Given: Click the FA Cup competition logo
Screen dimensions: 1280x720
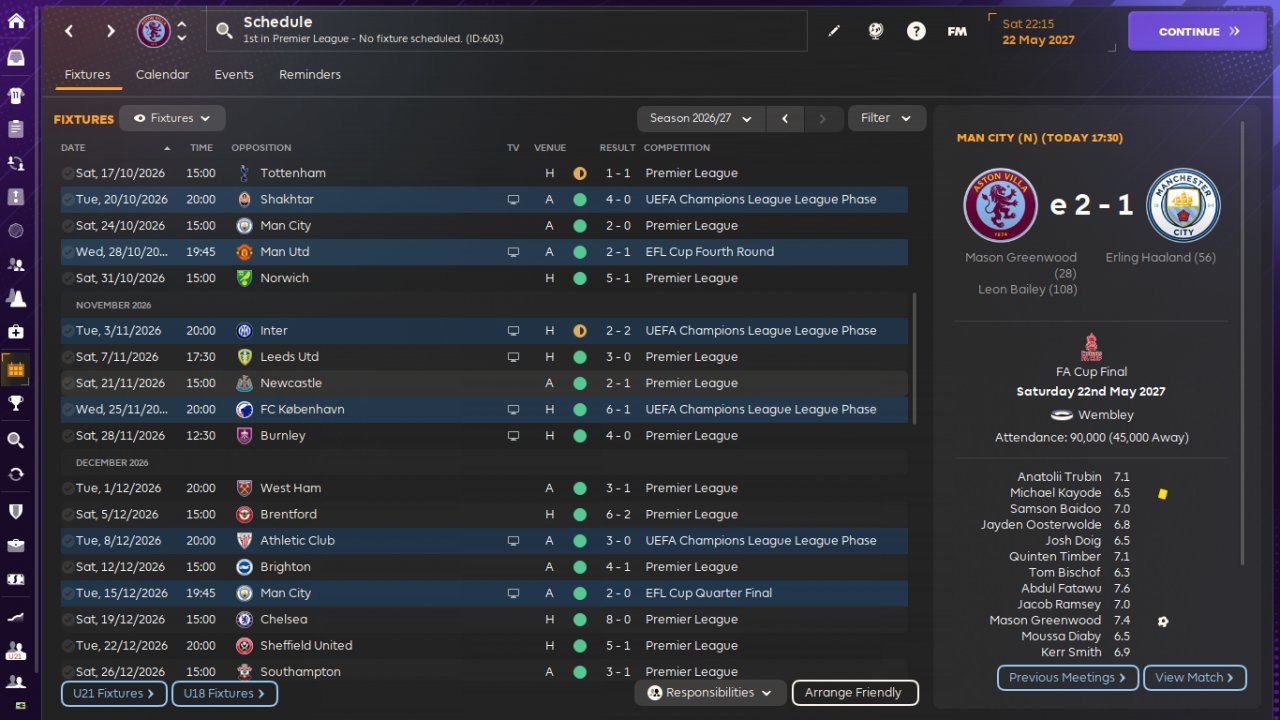Looking at the screenshot, I should point(1091,347).
